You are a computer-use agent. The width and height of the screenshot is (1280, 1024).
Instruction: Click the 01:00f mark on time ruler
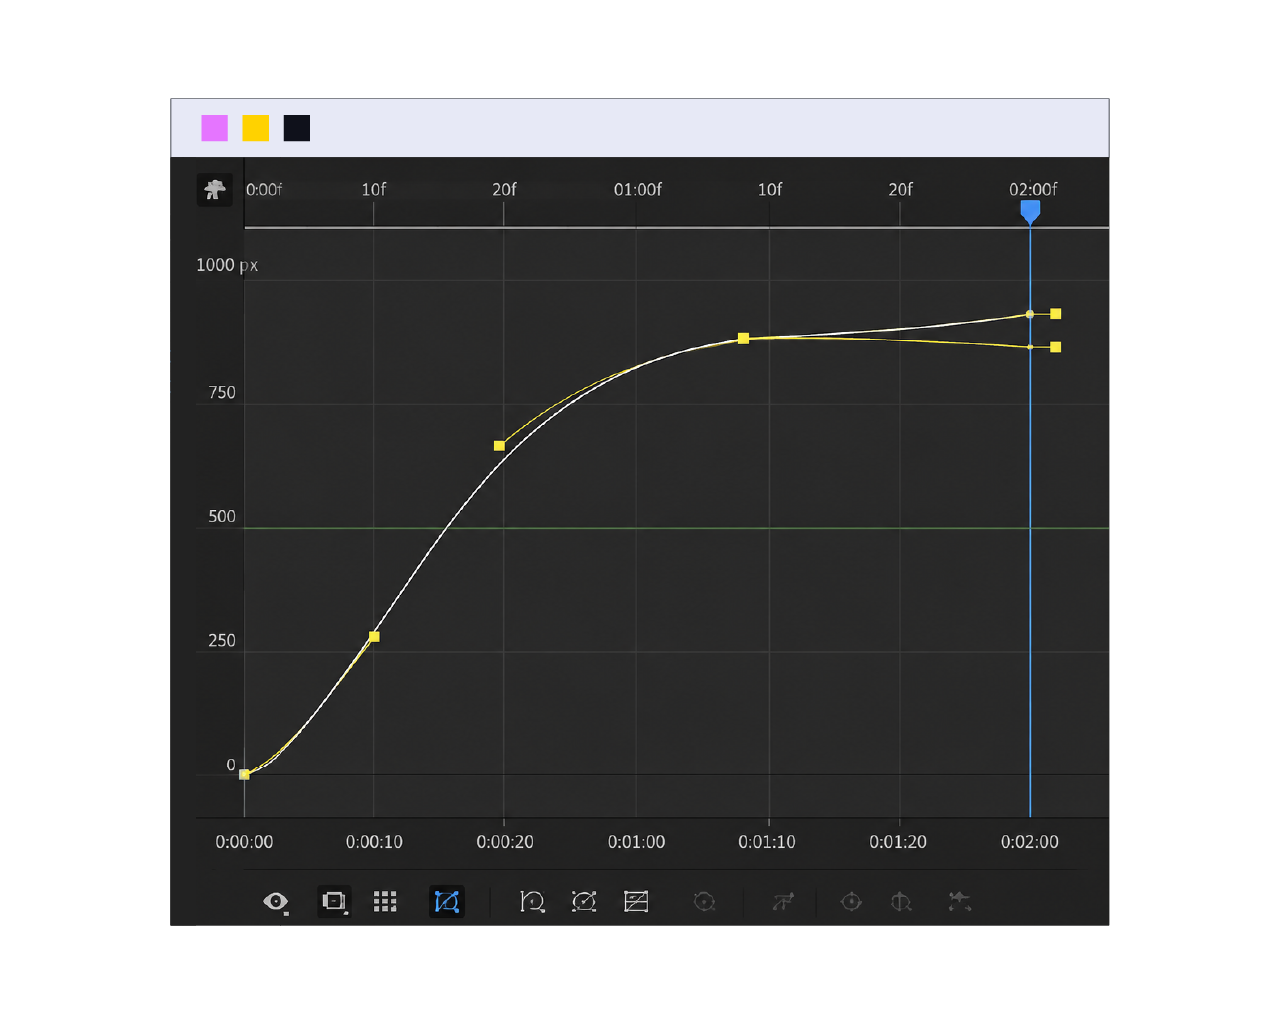pyautogui.click(x=638, y=189)
